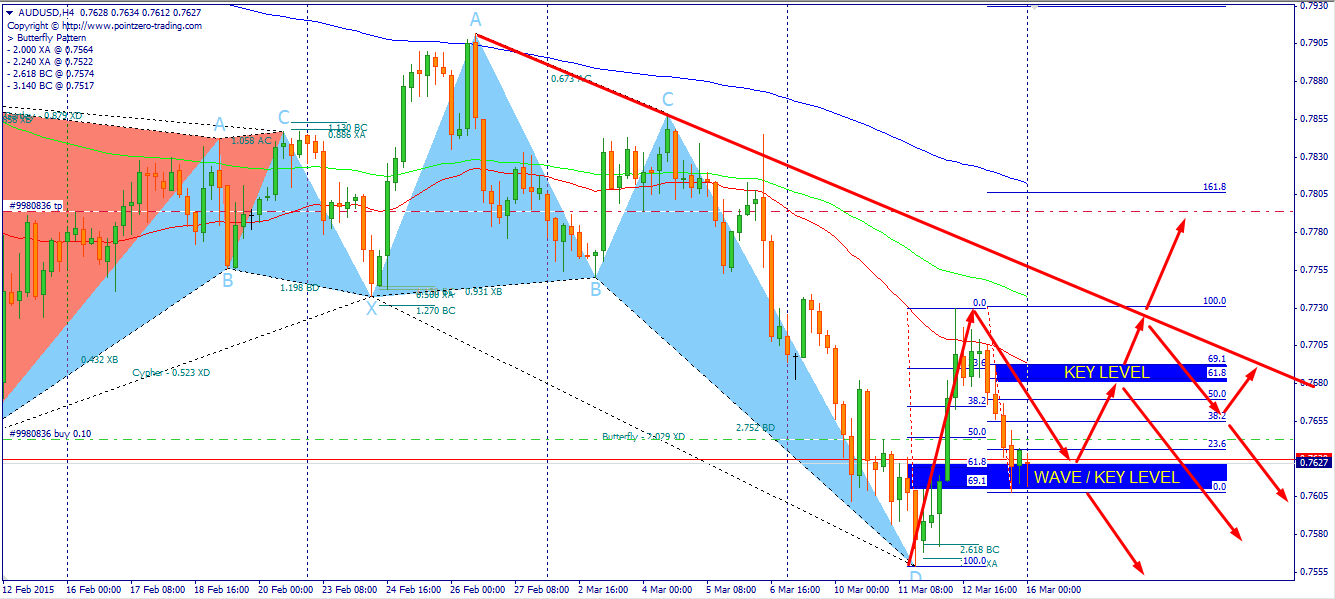Click the '2 Mar 16:00' time label
The image size is (1335, 599).
pos(603,590)
